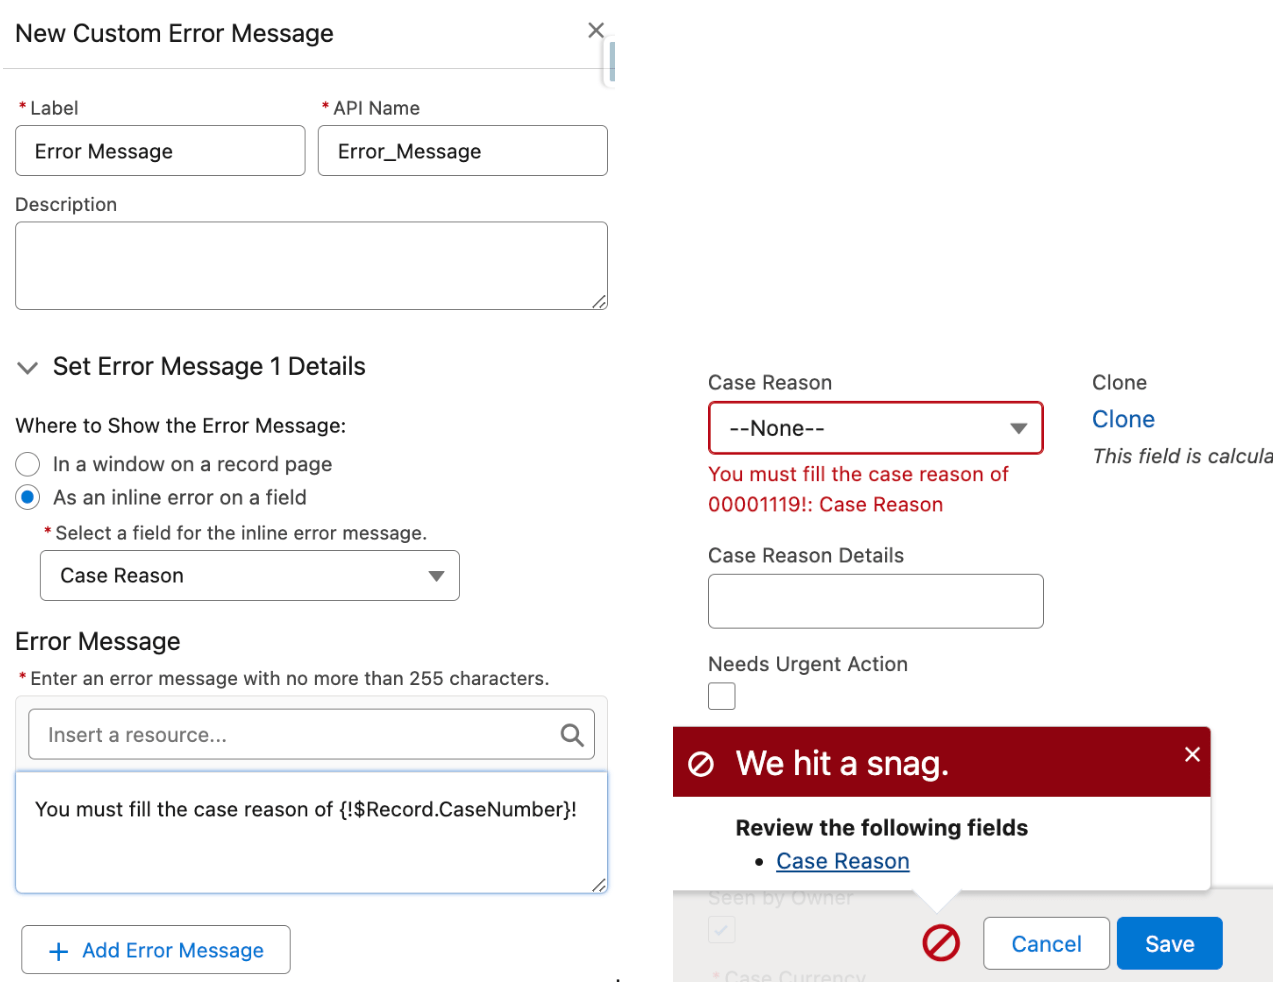Click the plus icon on Add Error Message
The height and width of the screenshot is (984, 1274).
tap(58, 950)
